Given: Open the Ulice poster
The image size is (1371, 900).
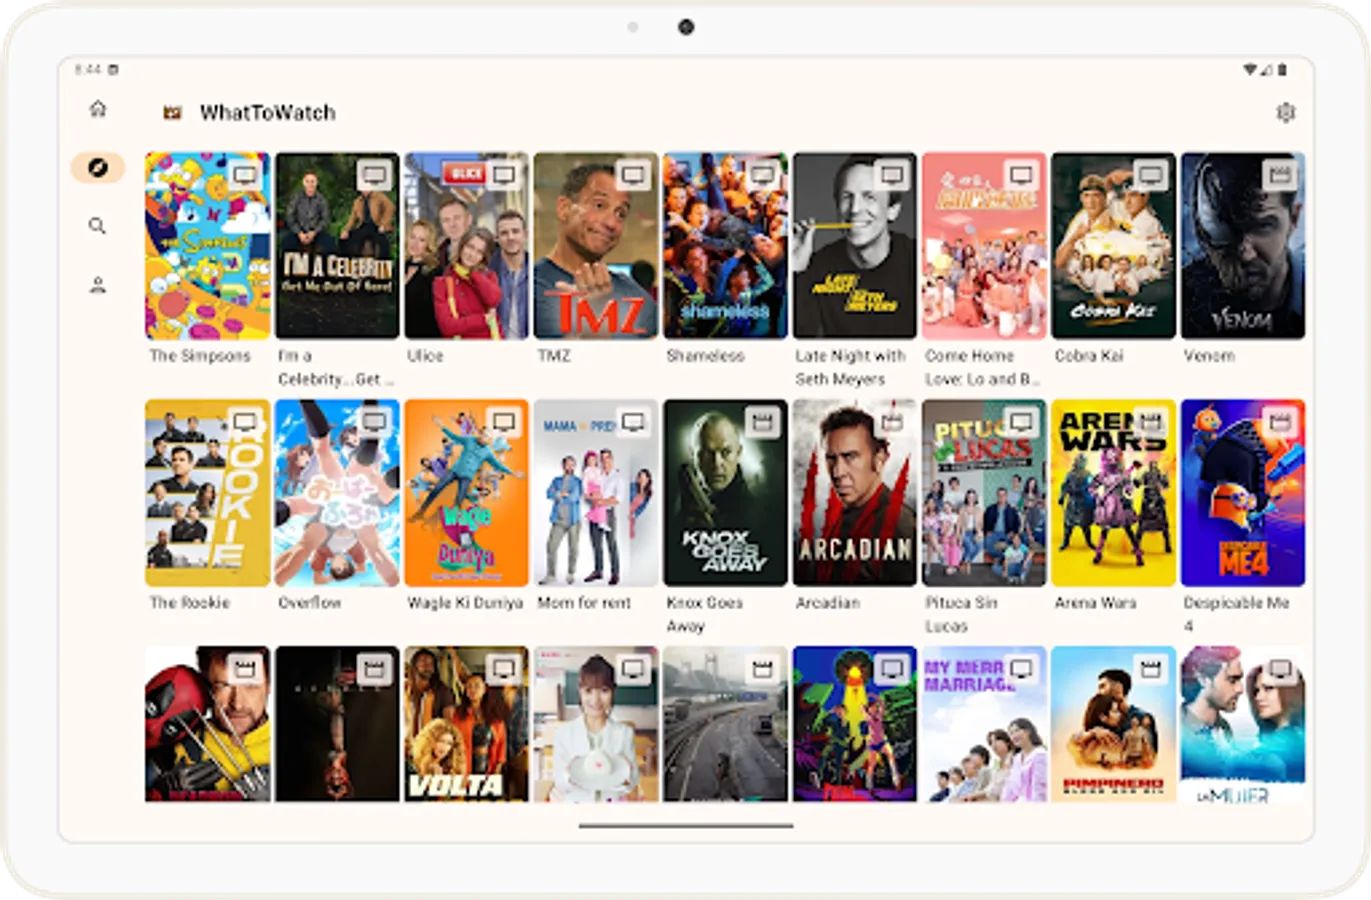Looking at the screenshot, I should (466, 246).
